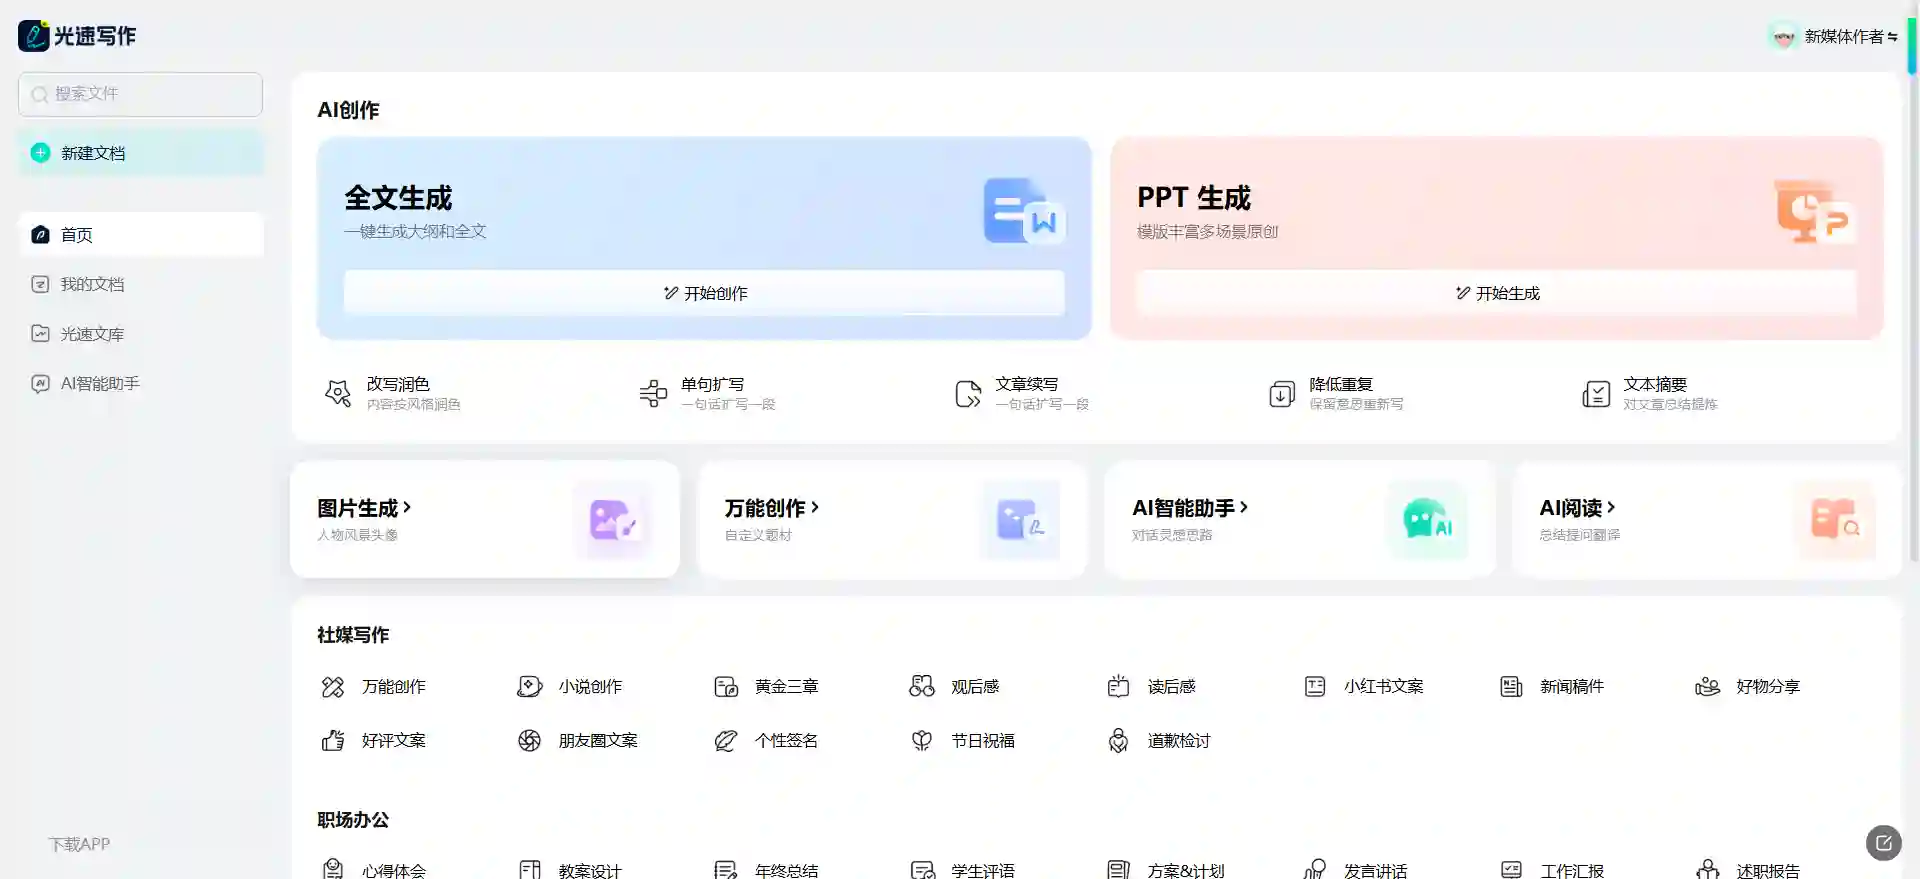Click the 降低重复 tool icon
Screen dimensions: 1920x879
[1281, 393]
